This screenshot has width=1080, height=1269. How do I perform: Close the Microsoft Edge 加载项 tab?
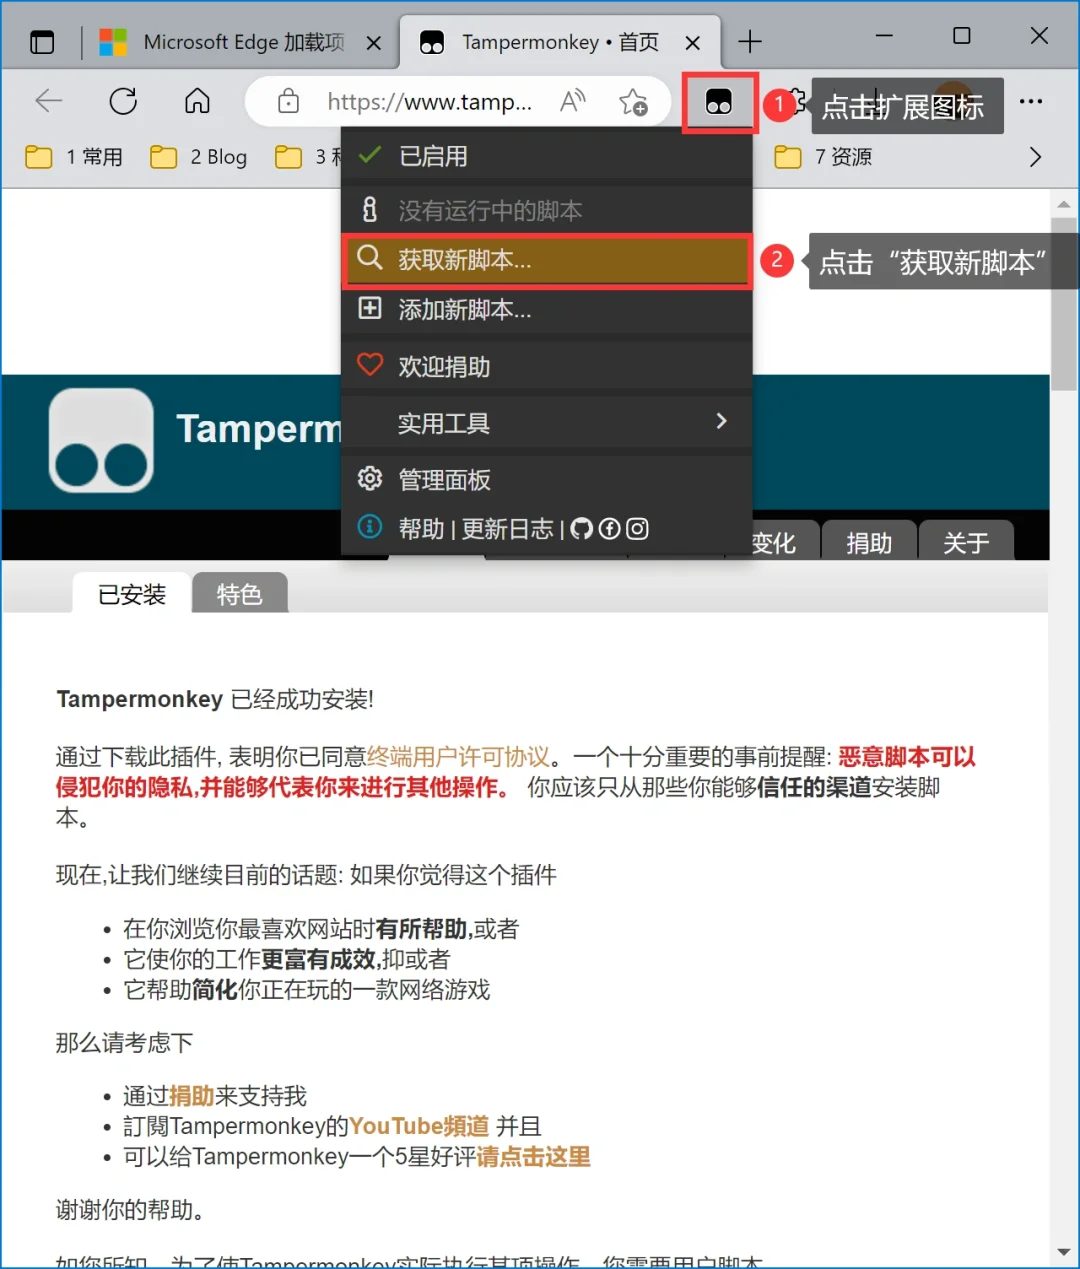(x=373, y=43)
